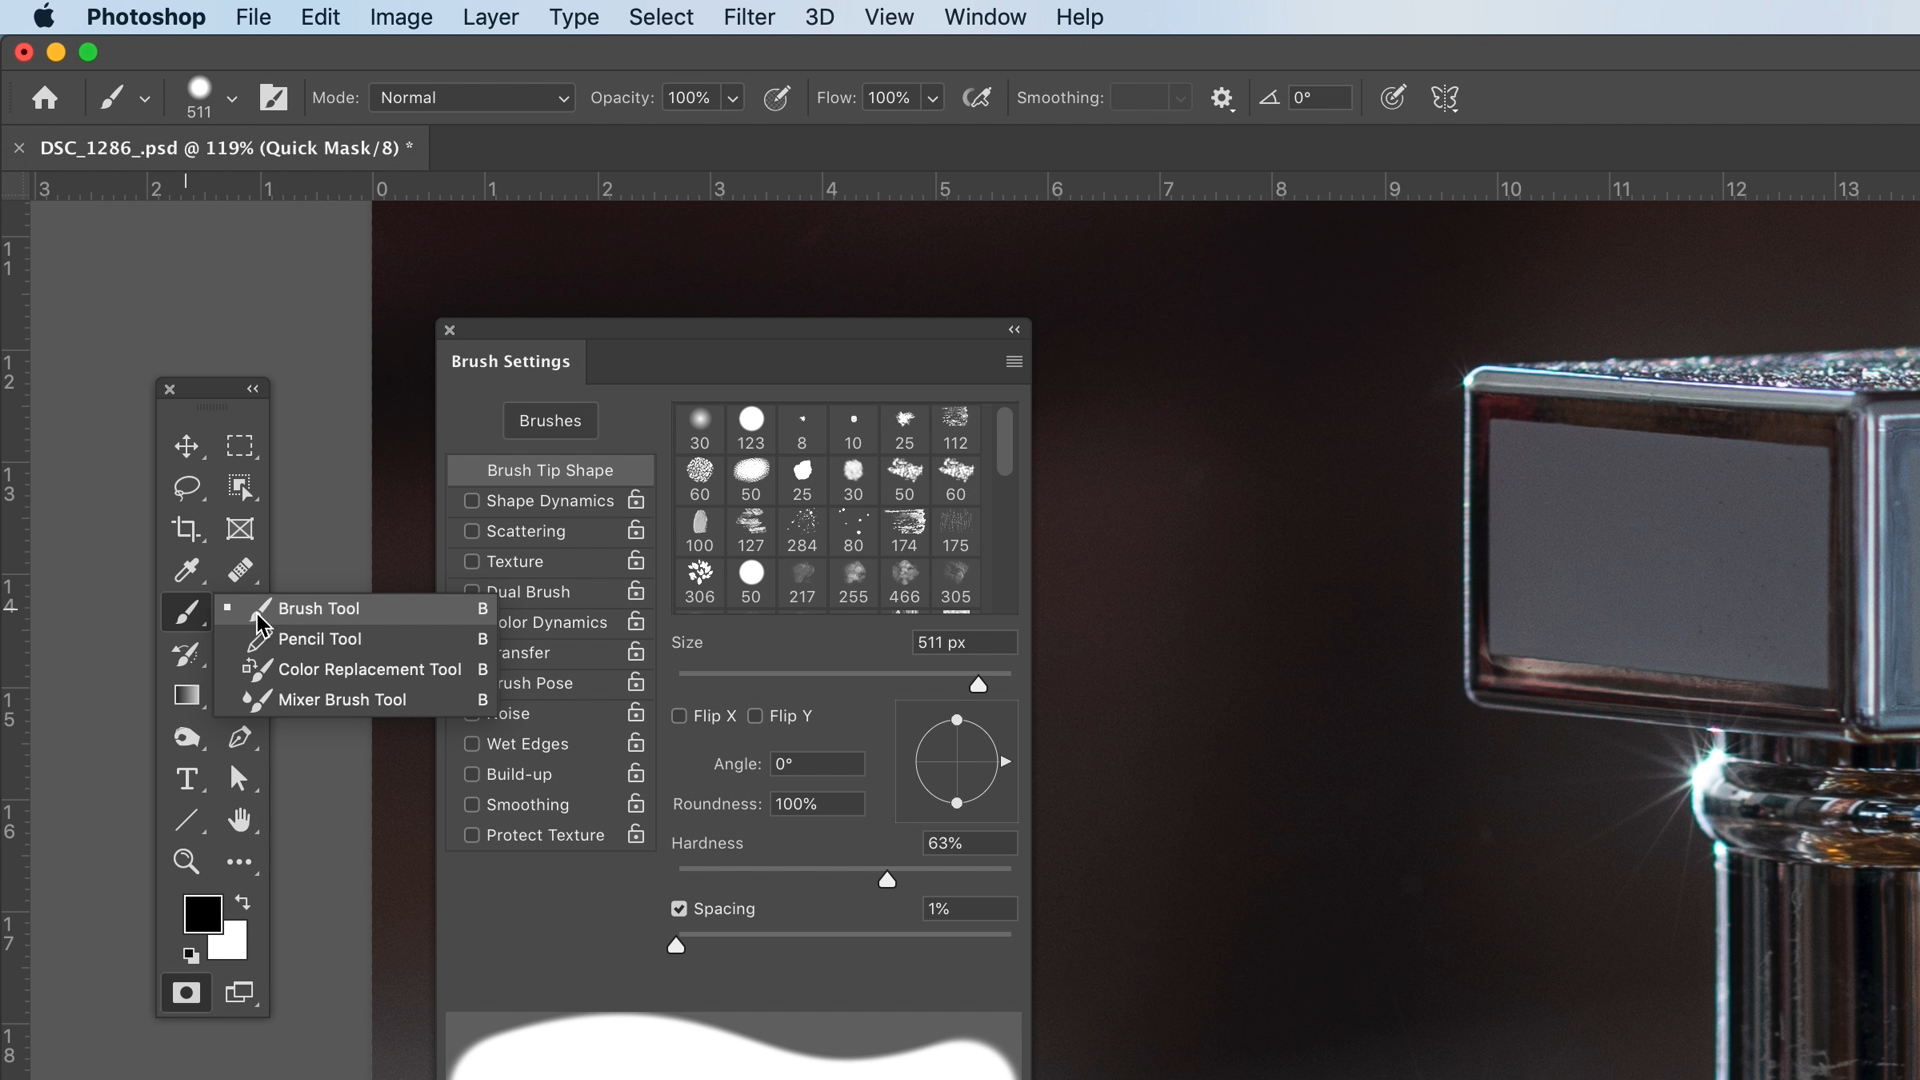Screen dimensions: 1920x1080
Task: Open Brush Settings panel menu
Action: (1014, 362)
